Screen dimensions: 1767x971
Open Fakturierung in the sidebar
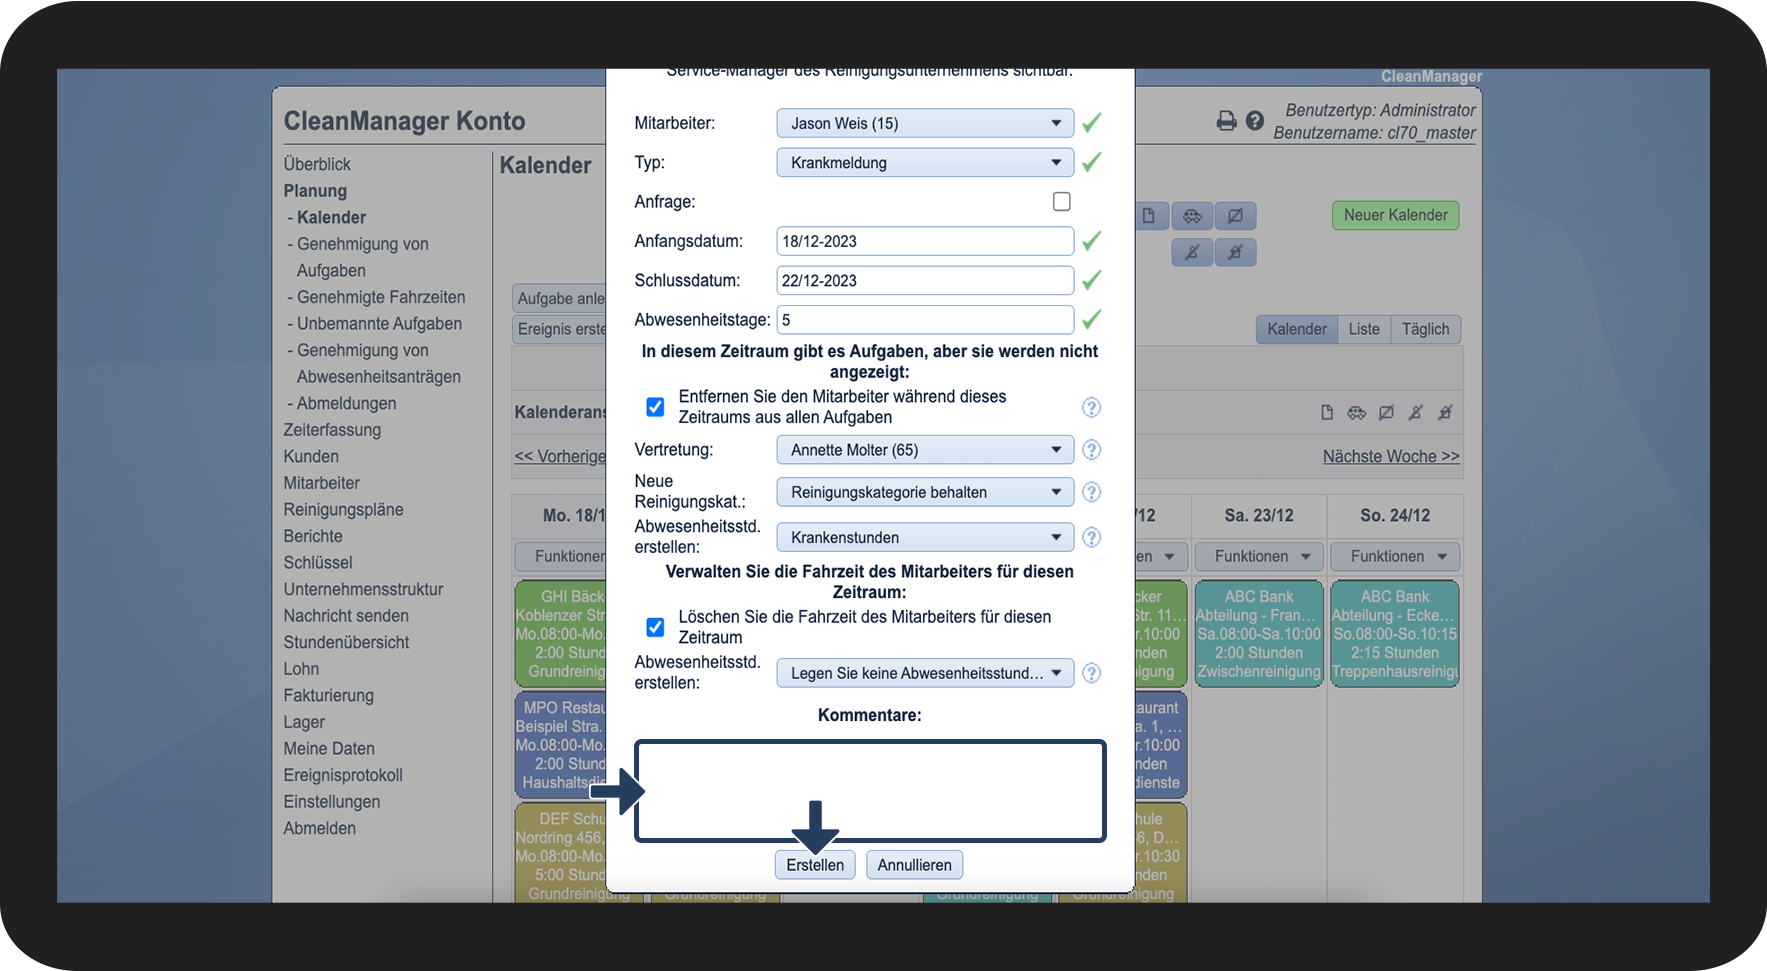(x=328, y=695)
